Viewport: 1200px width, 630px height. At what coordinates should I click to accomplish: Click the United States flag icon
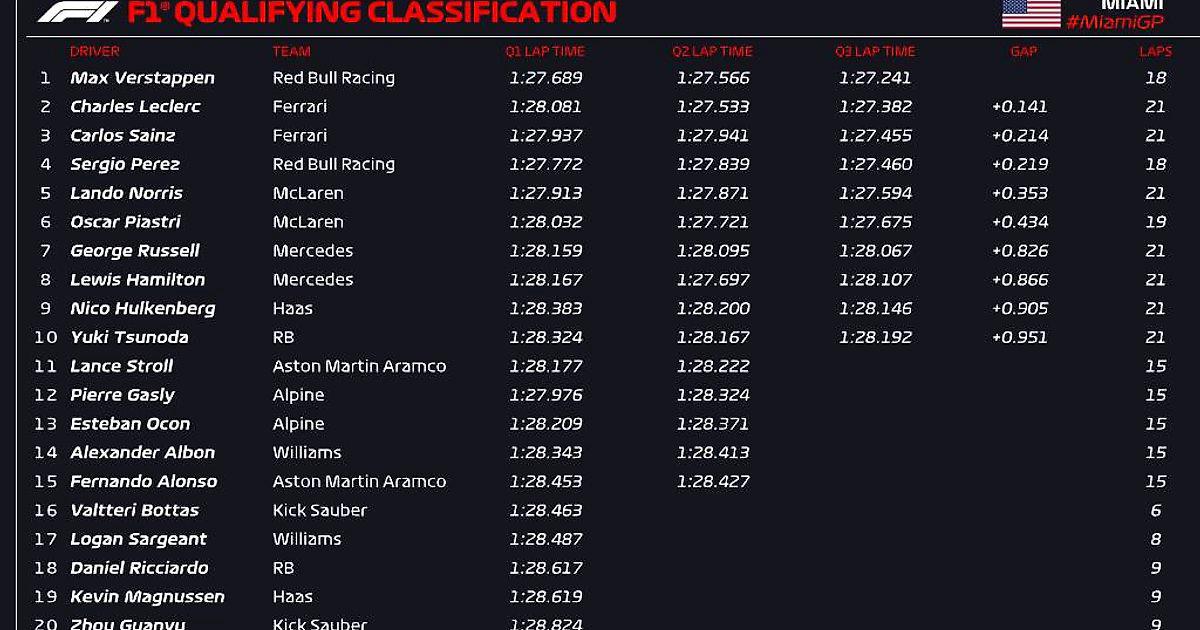pos(1031,13)
